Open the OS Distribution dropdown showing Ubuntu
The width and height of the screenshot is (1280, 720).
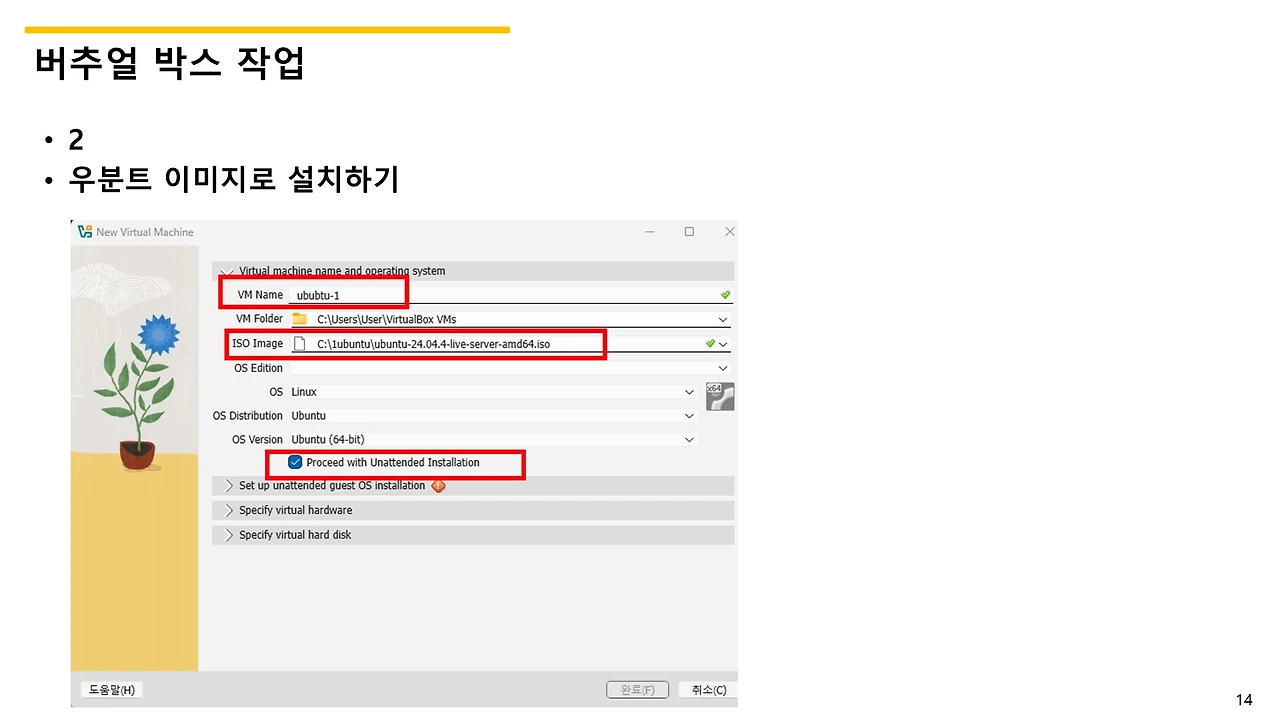(x=689, y=415)
